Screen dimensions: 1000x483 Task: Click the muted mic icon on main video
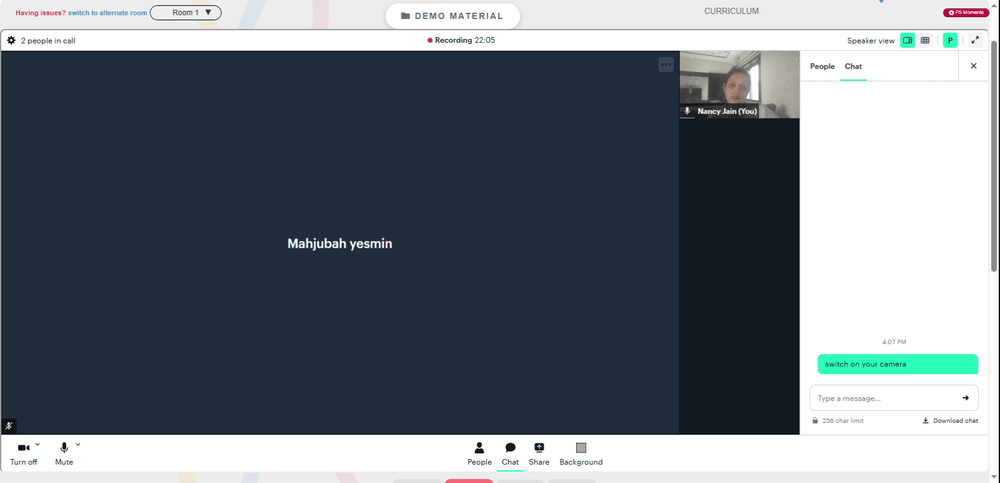(x=9, y=426)
